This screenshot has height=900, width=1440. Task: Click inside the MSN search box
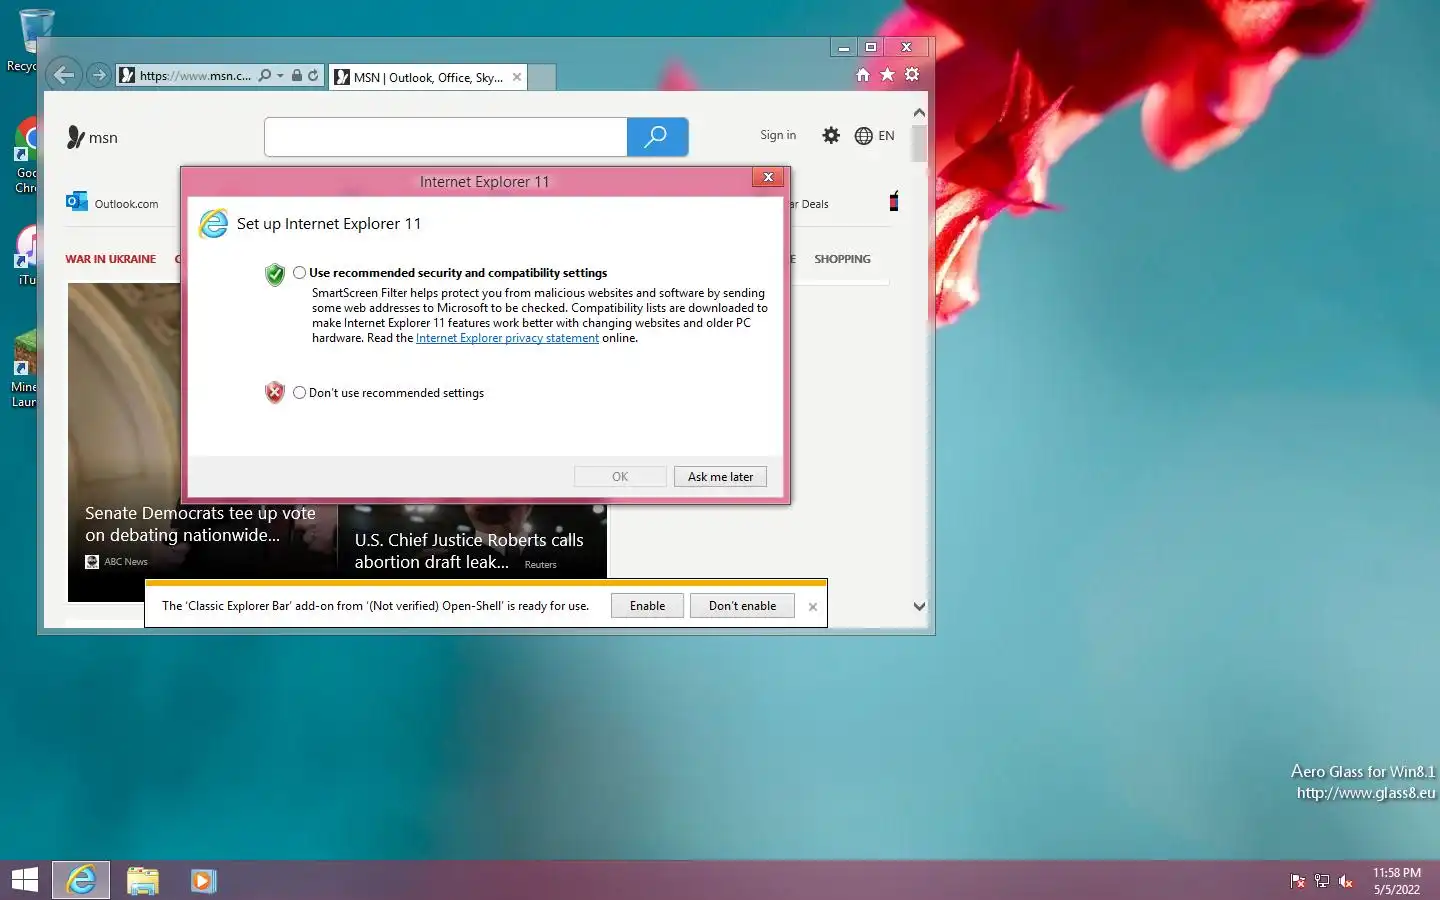pyautogui.click(x=446, y=137)
